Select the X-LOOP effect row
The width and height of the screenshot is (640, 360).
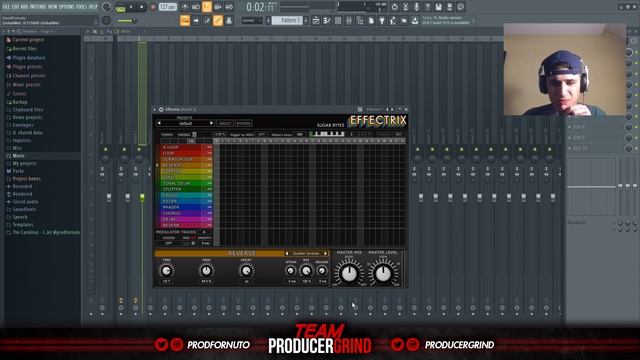pos(185,147)
